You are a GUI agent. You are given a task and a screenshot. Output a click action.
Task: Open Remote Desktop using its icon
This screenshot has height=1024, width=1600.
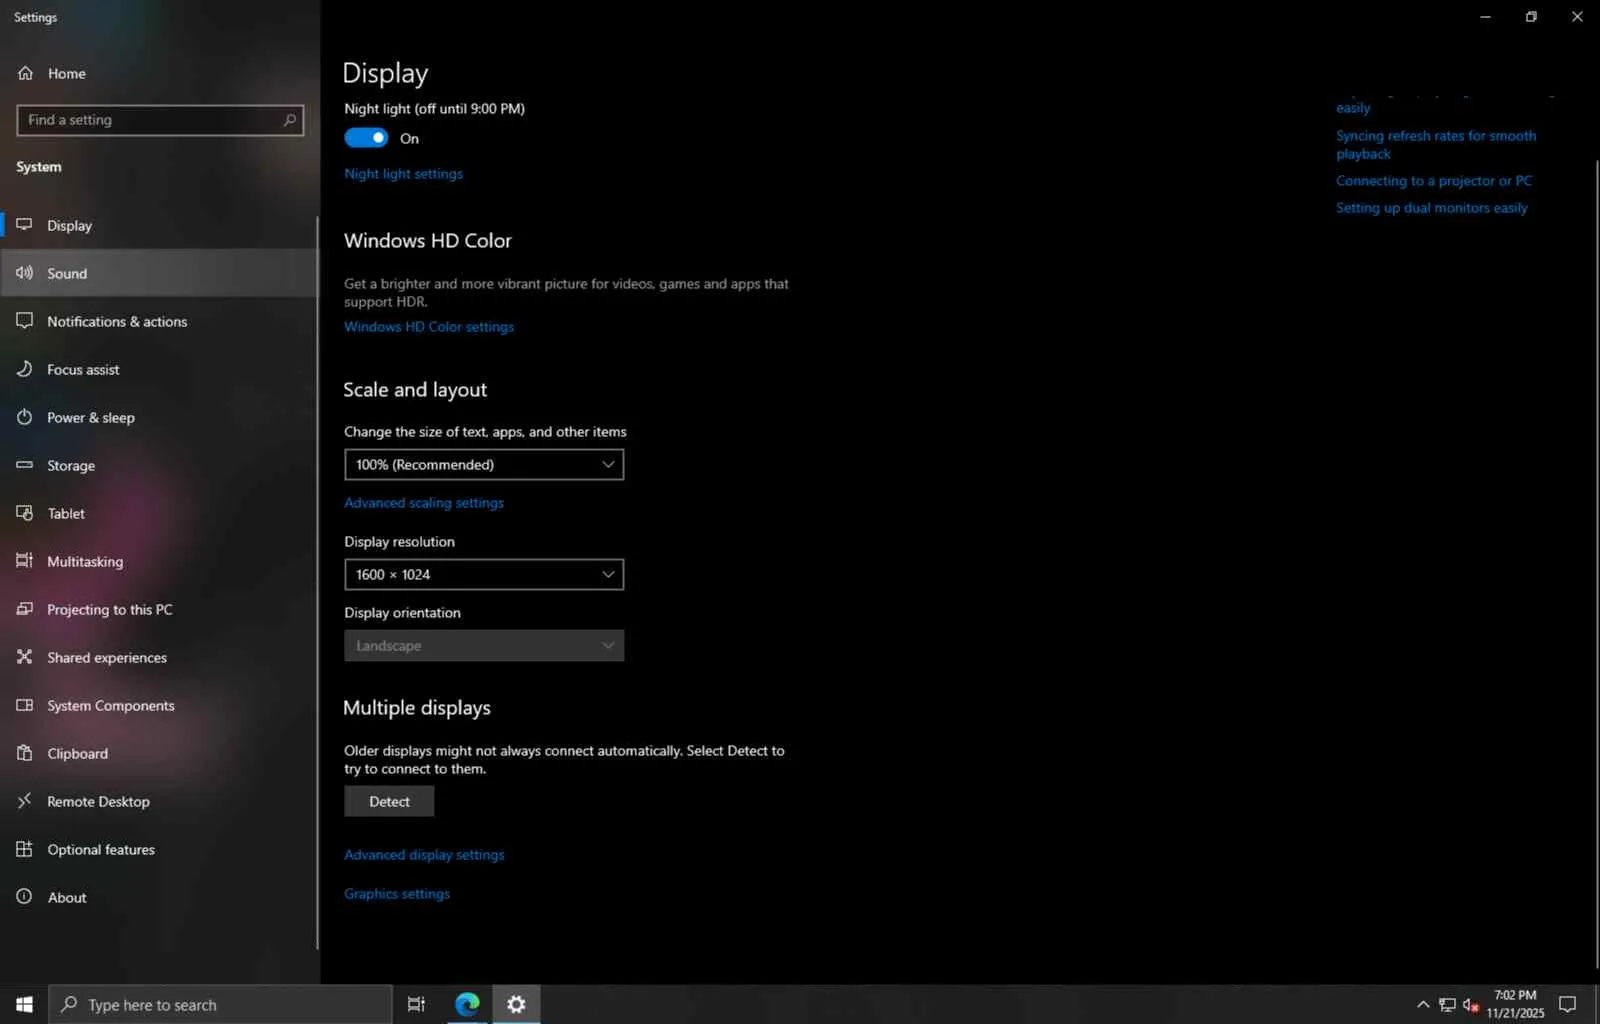coord(25,801)
